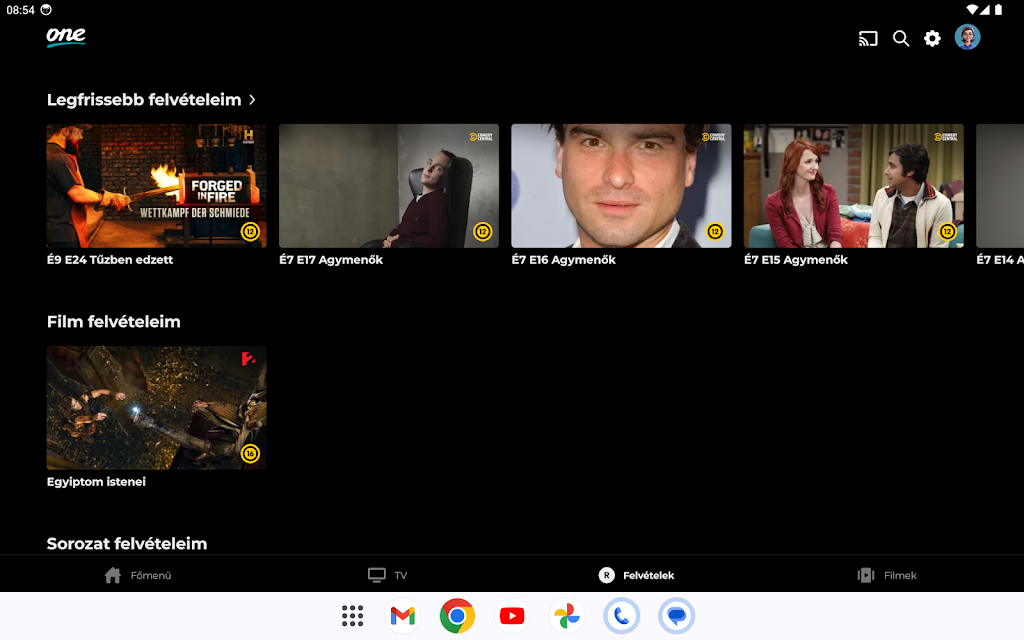This screenshot has height=640, width=1024.
Task: Open Legfrissebb felvételeim section heading
Action: tap(144, 100)
